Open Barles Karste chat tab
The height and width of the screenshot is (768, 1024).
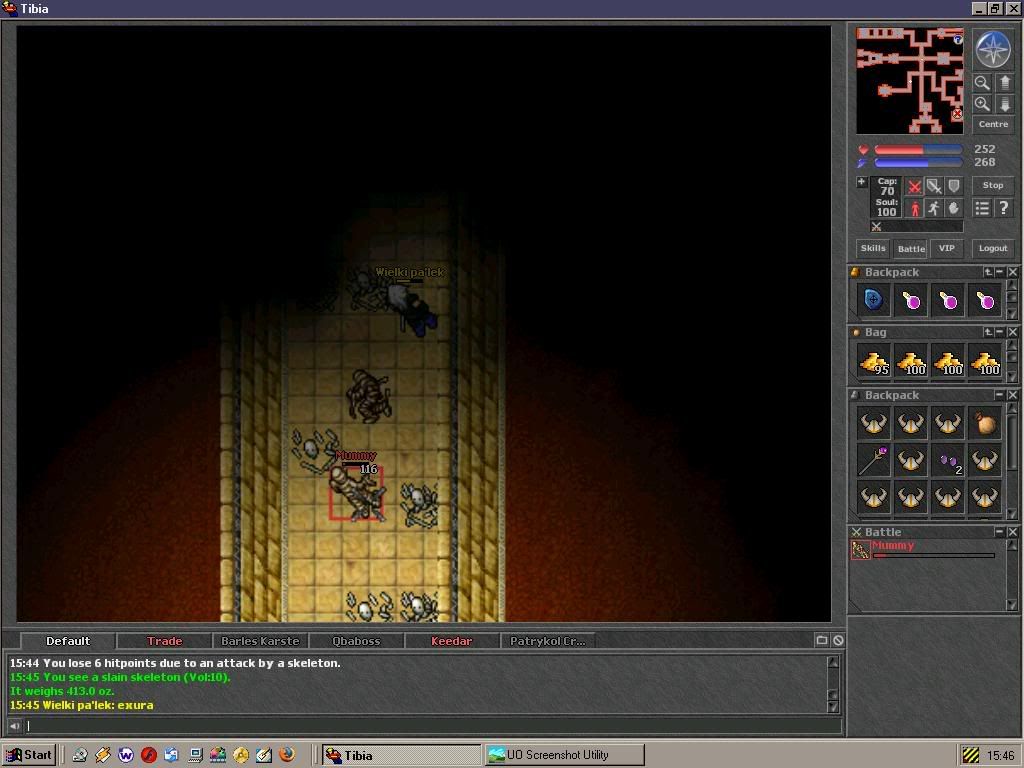click(260, 641)
